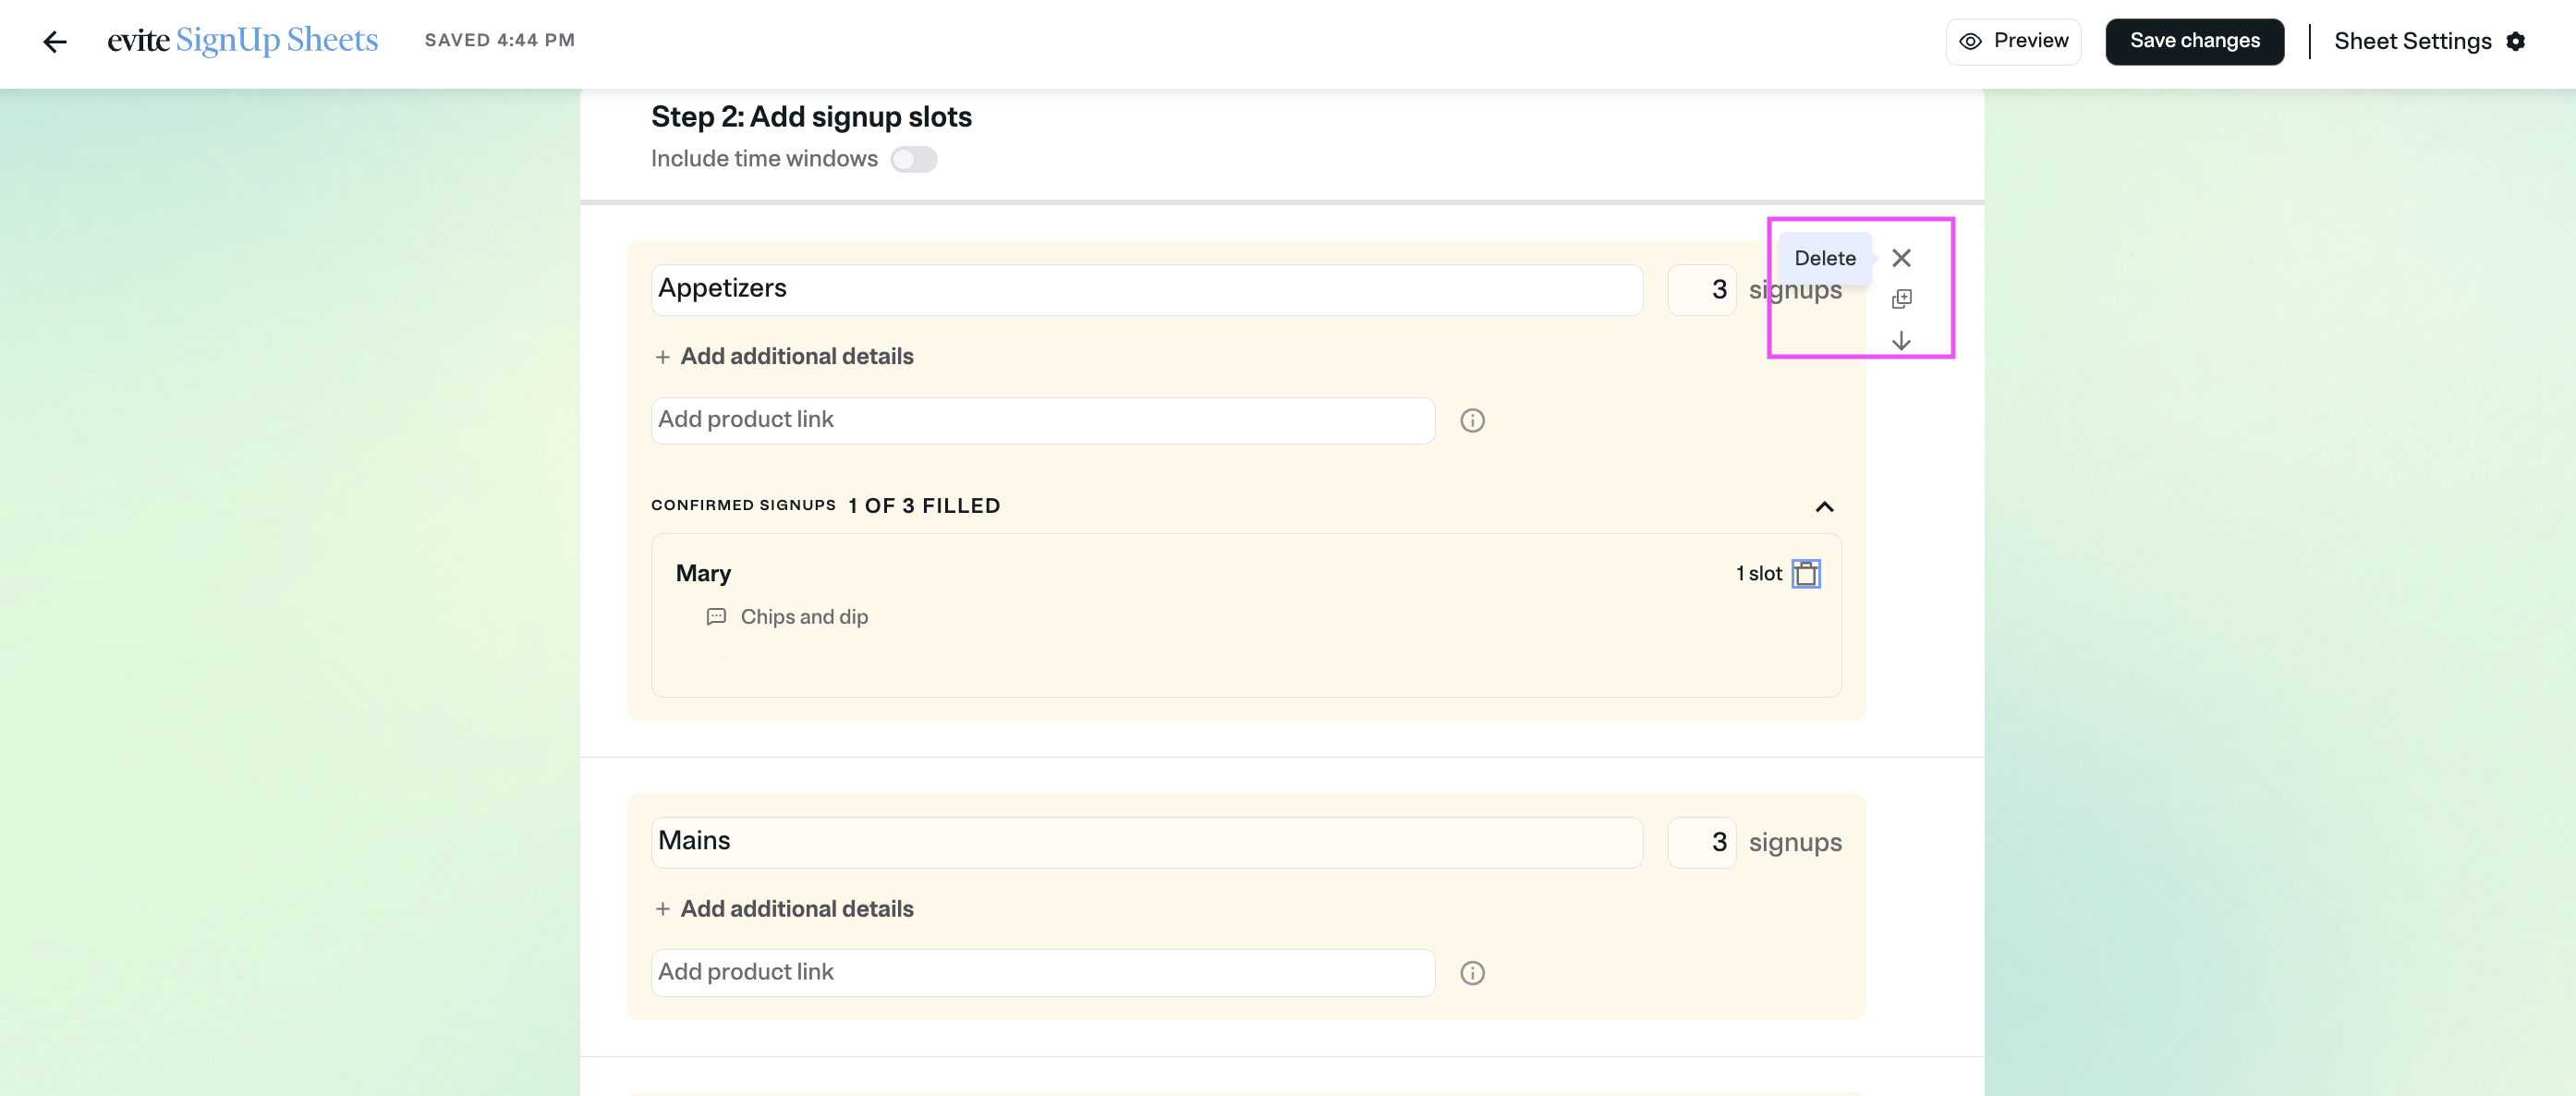The height and width of the screenshot is (1096, 2576).
Task: Click the Mains signups number field
Action: pos(1702,842)
